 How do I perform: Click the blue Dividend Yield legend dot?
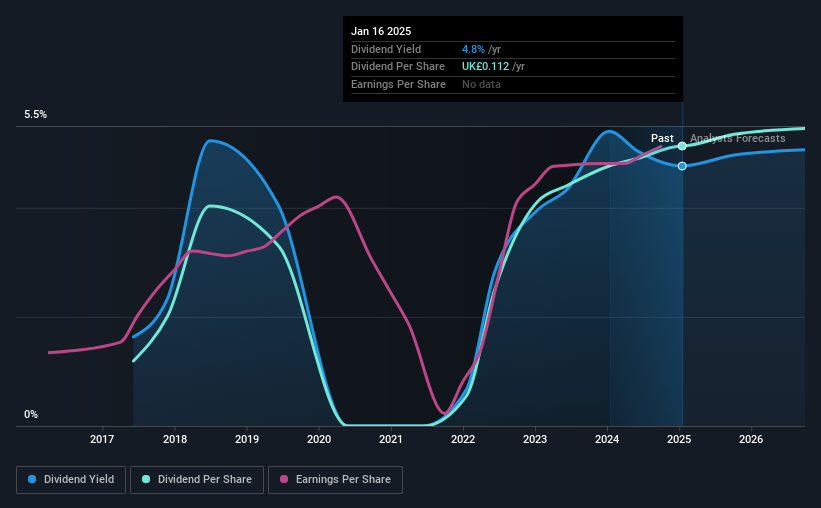(x=32, y=479)
